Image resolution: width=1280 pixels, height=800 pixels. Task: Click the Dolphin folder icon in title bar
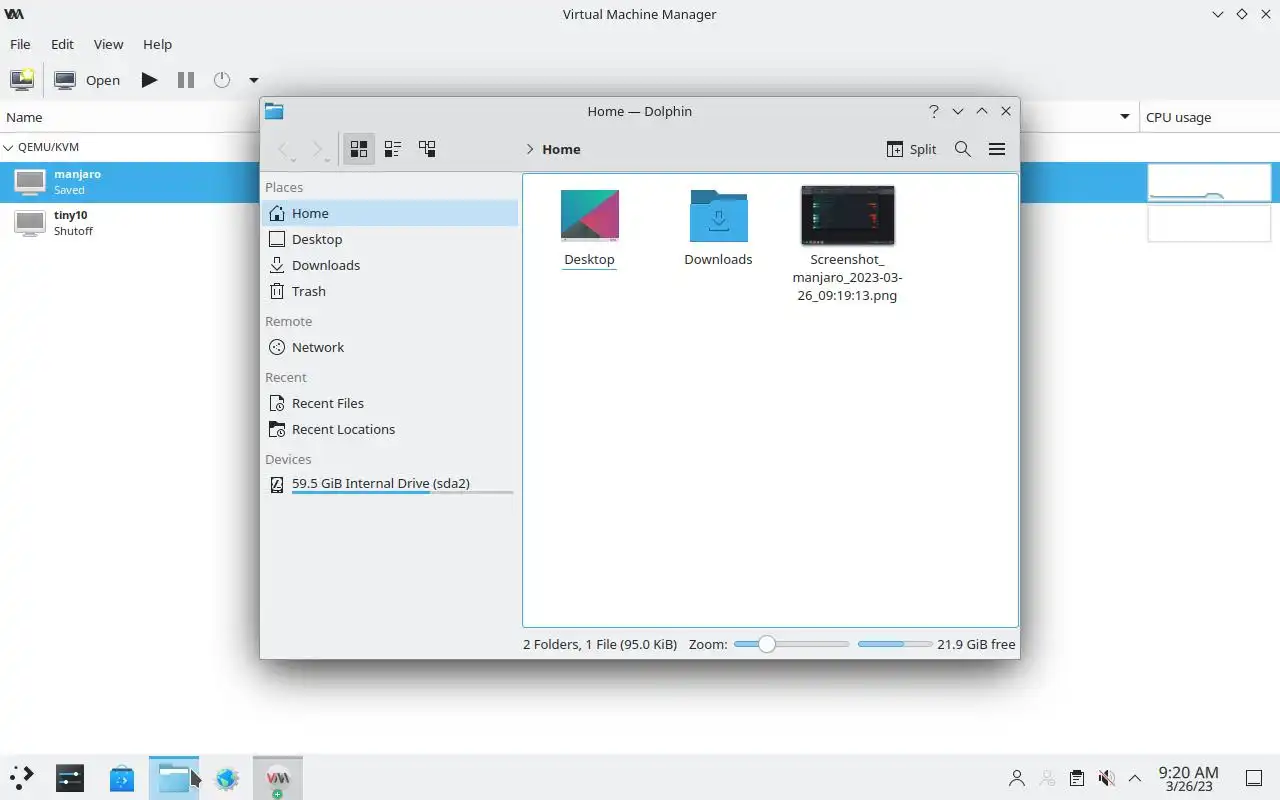click(x=274, y=111)
